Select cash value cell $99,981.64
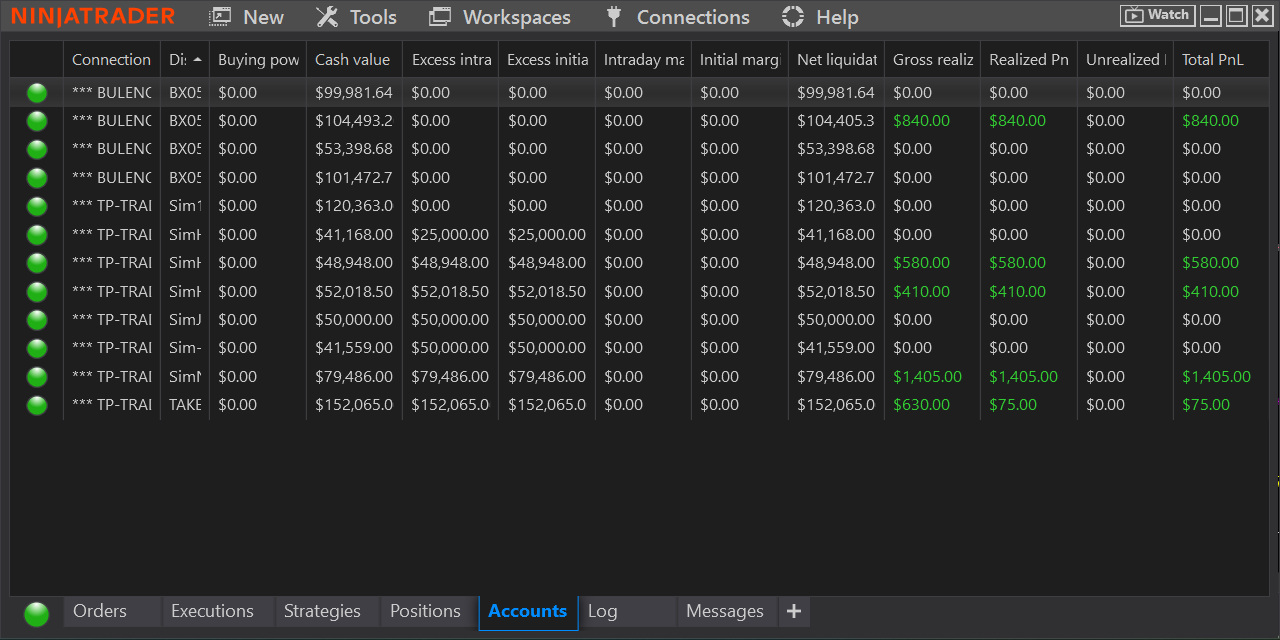1280x640 pixels. [x=354, y=93]
